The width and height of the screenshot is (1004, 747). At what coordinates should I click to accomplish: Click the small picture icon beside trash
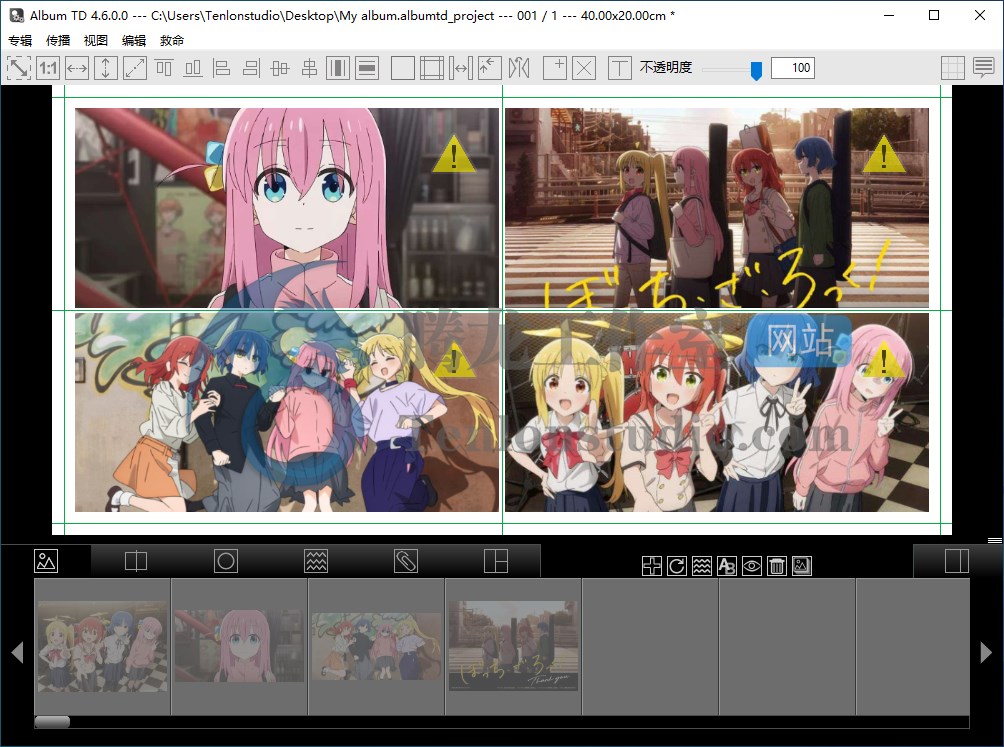tap(802, 566)
